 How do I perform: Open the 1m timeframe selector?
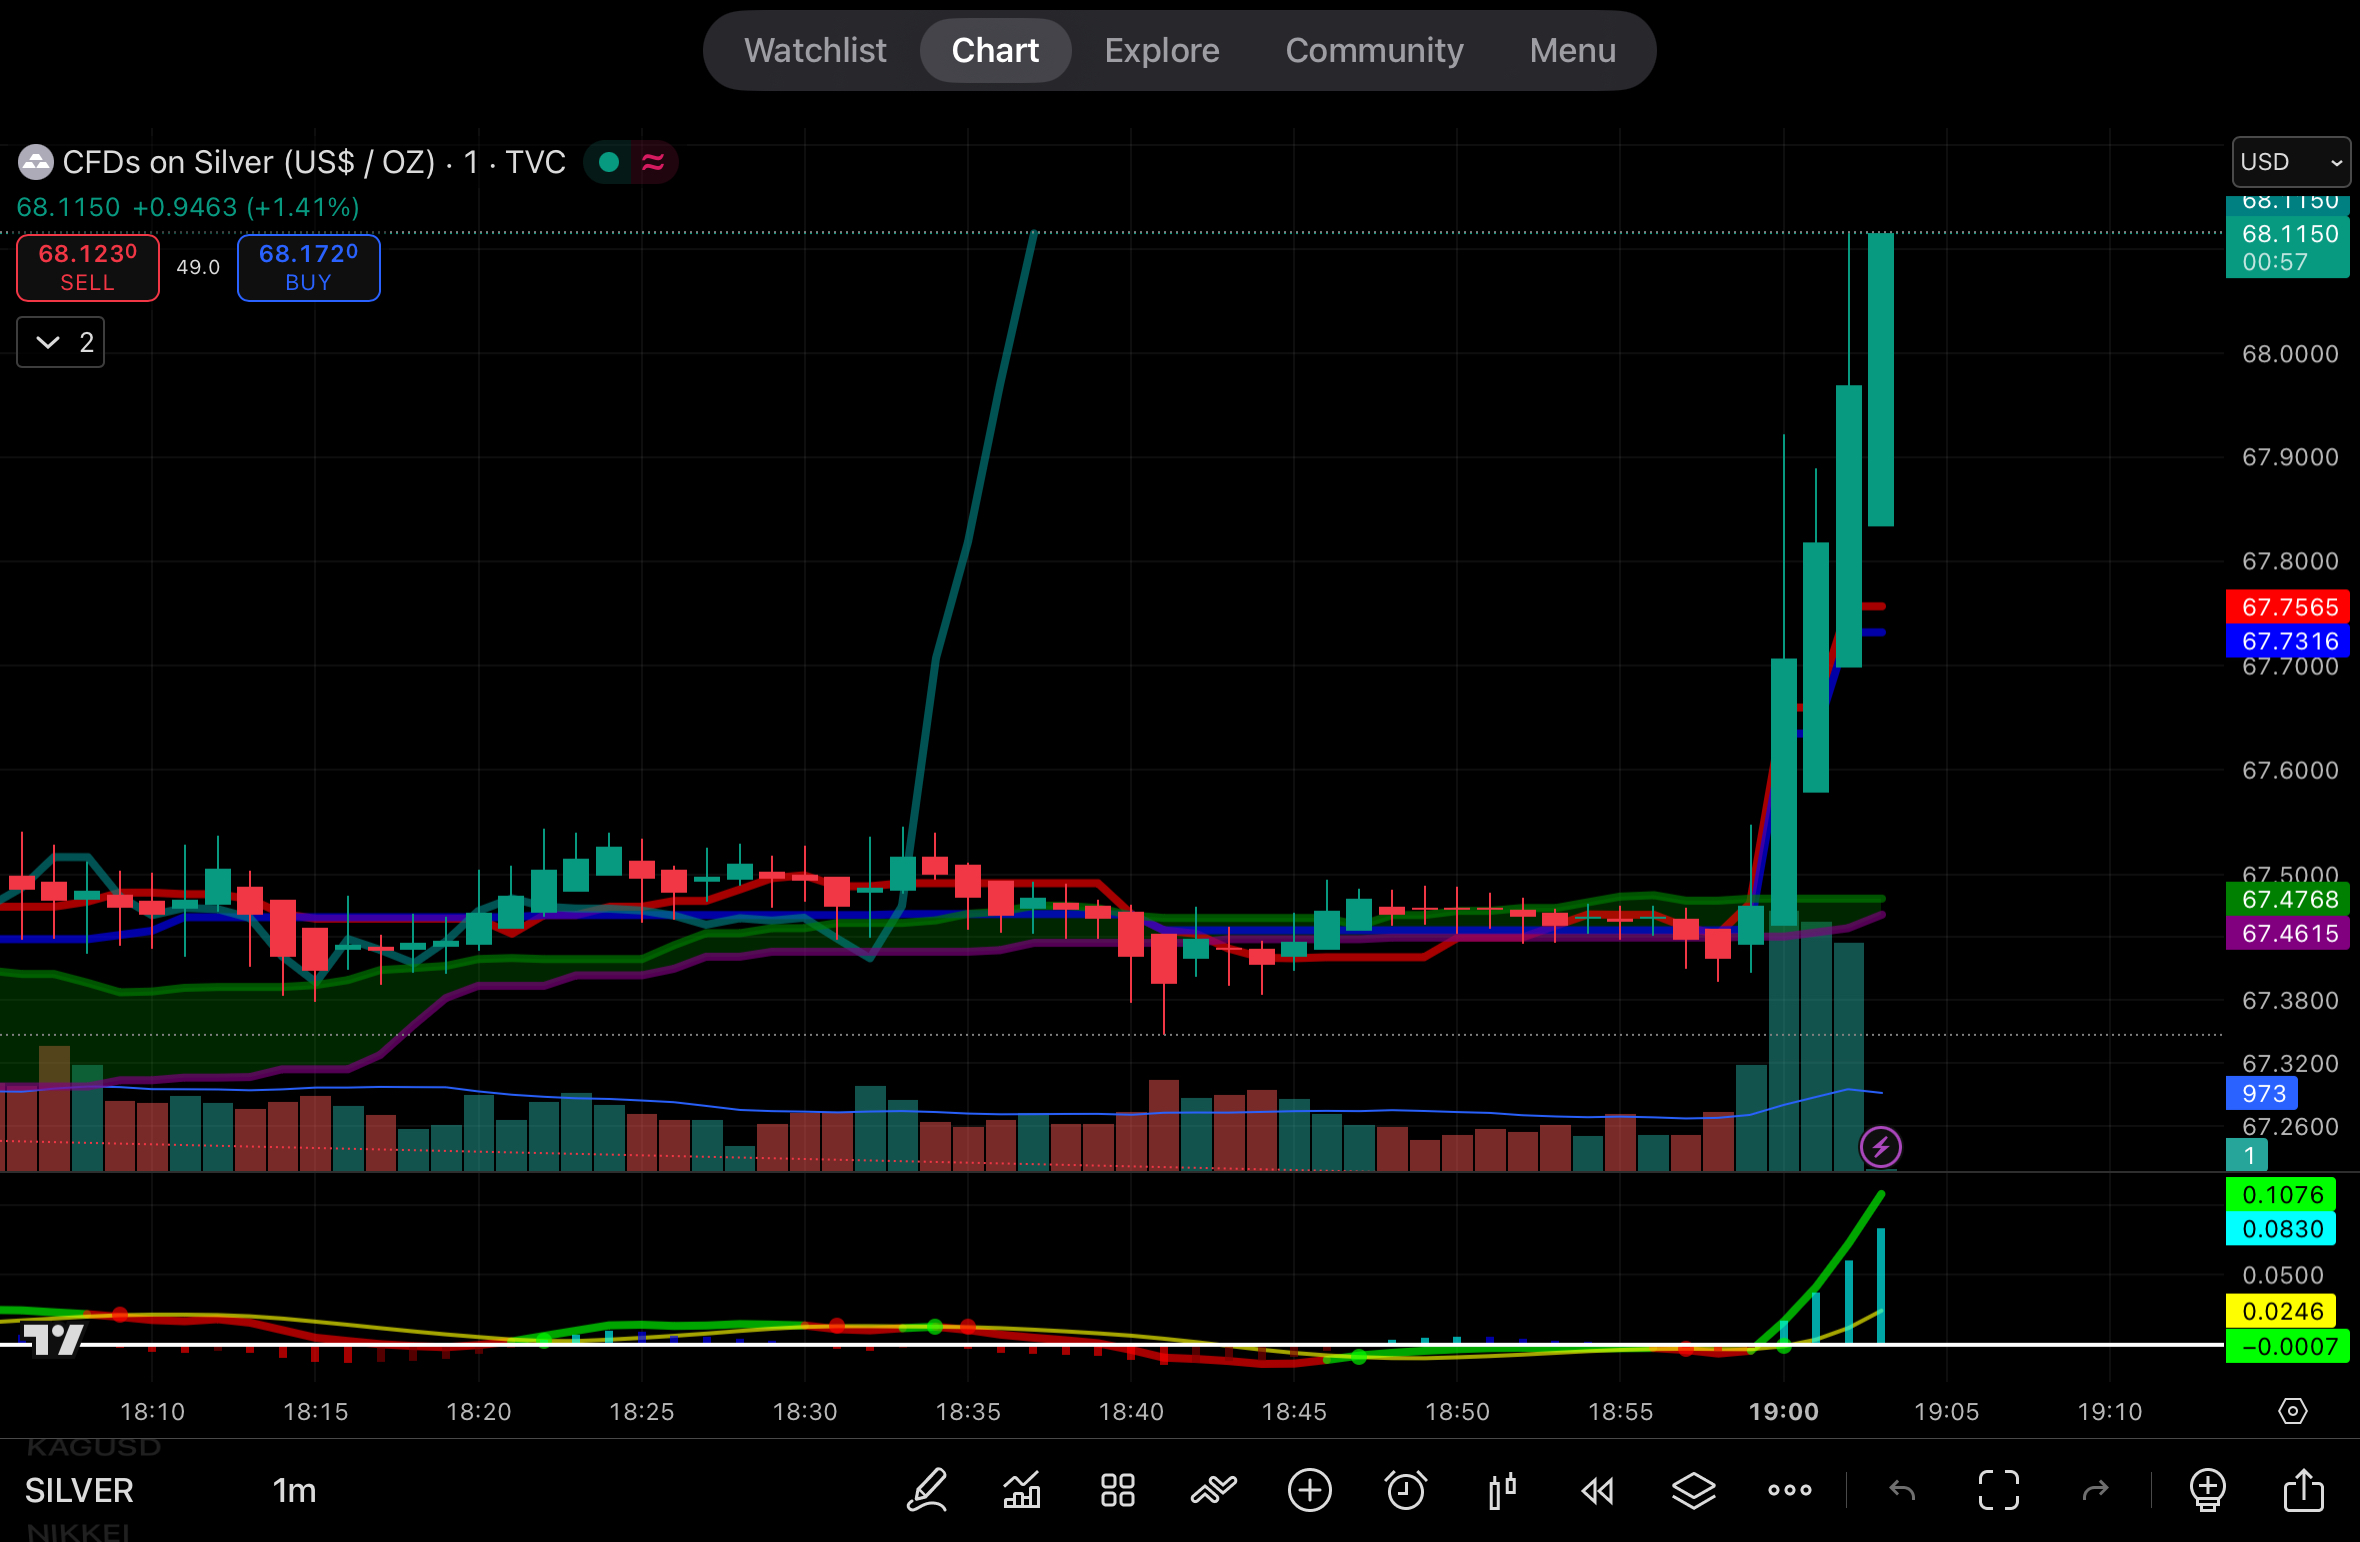coord(294,1490)
